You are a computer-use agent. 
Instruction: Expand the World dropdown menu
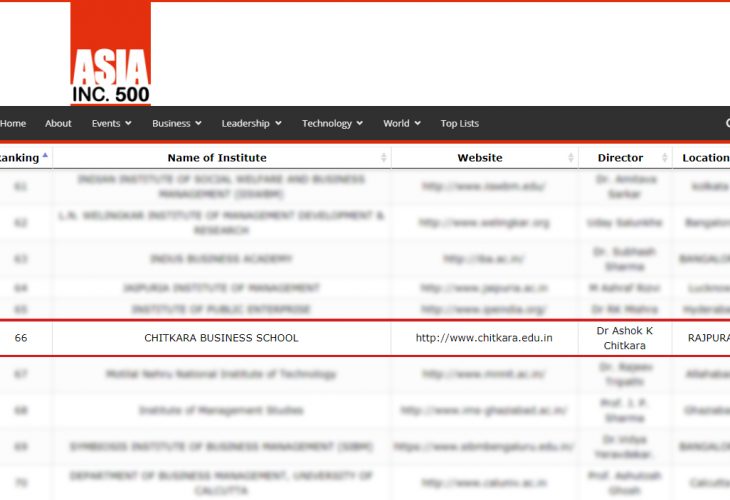402,124
